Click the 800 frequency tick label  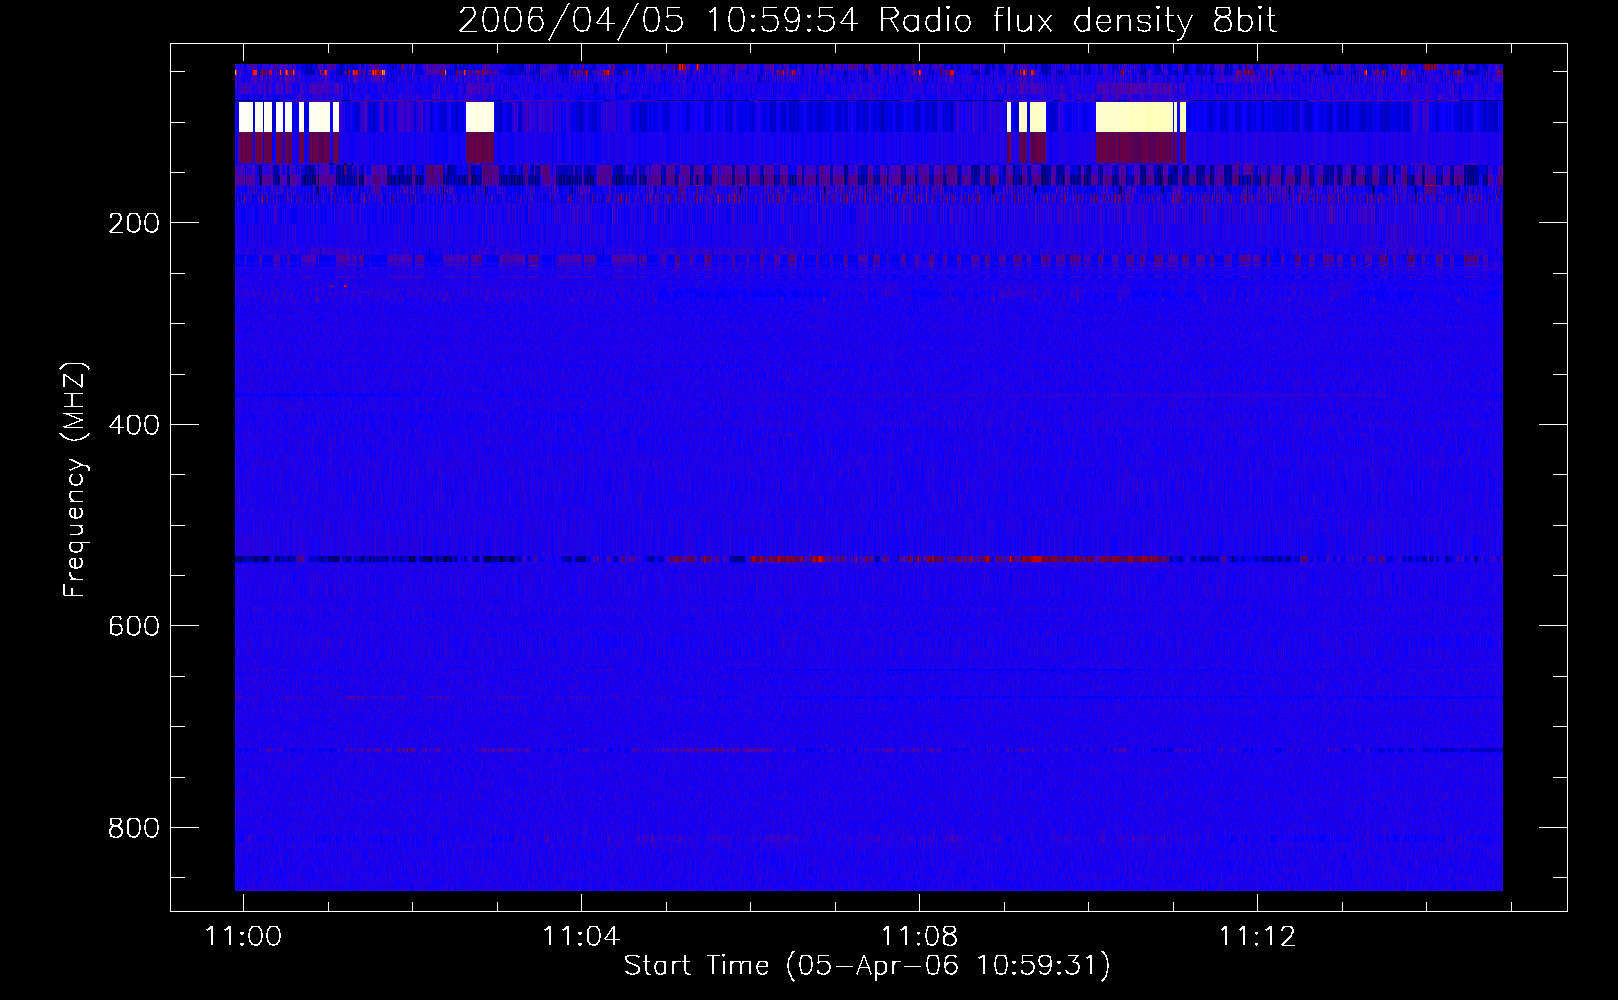pos(134,828)
